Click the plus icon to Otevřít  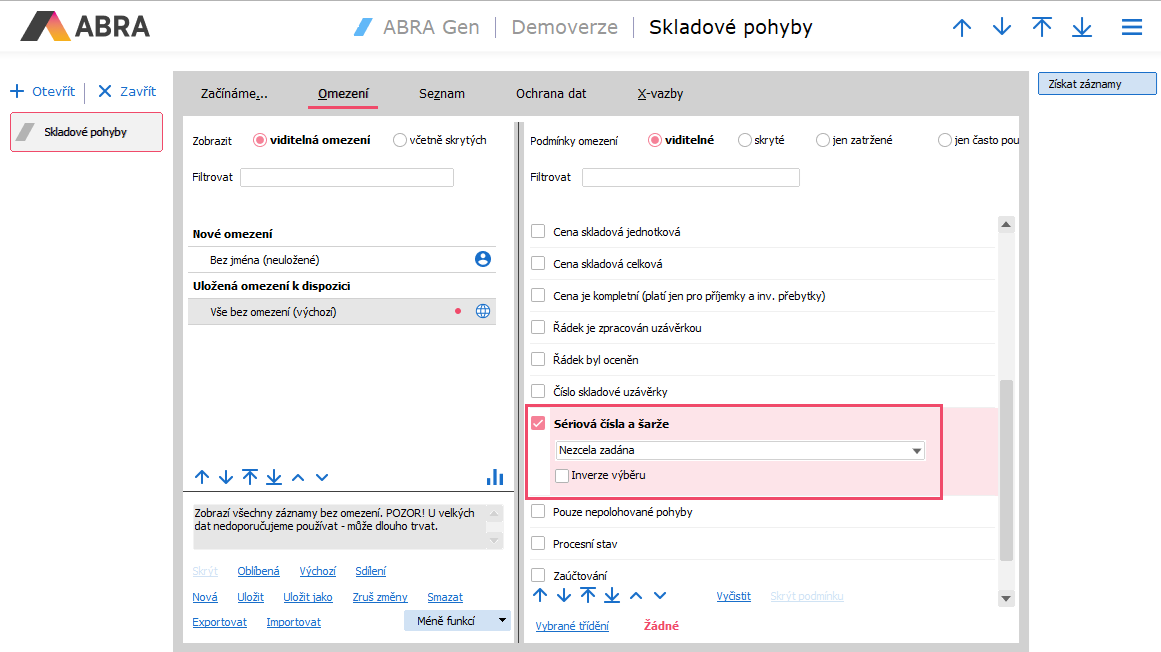[17, 92]
